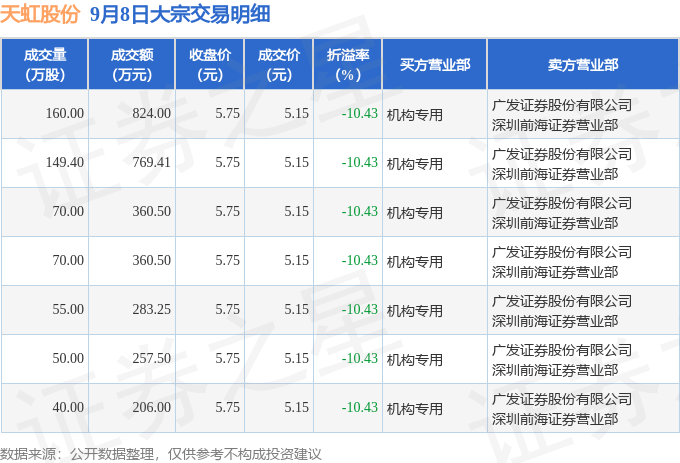Click 机构专用 buyer in first row
This screenshot has width=680, height=463.
pyautogui.click(x=415, y=115)
